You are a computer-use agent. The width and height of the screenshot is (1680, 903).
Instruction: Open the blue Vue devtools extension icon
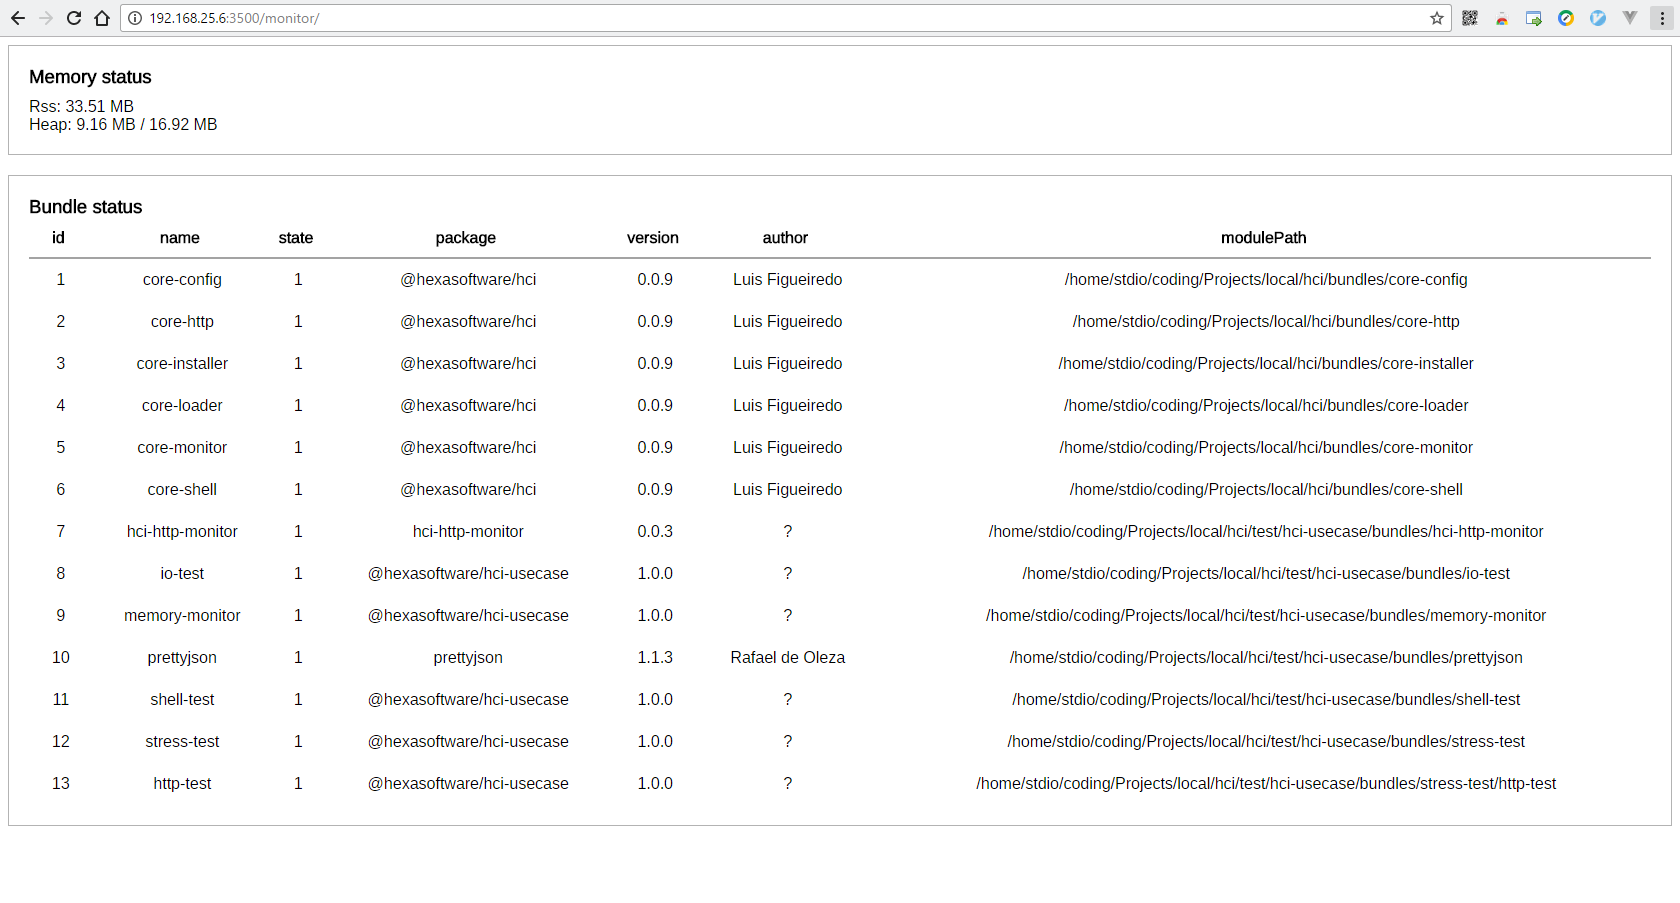pos(1598,18)
